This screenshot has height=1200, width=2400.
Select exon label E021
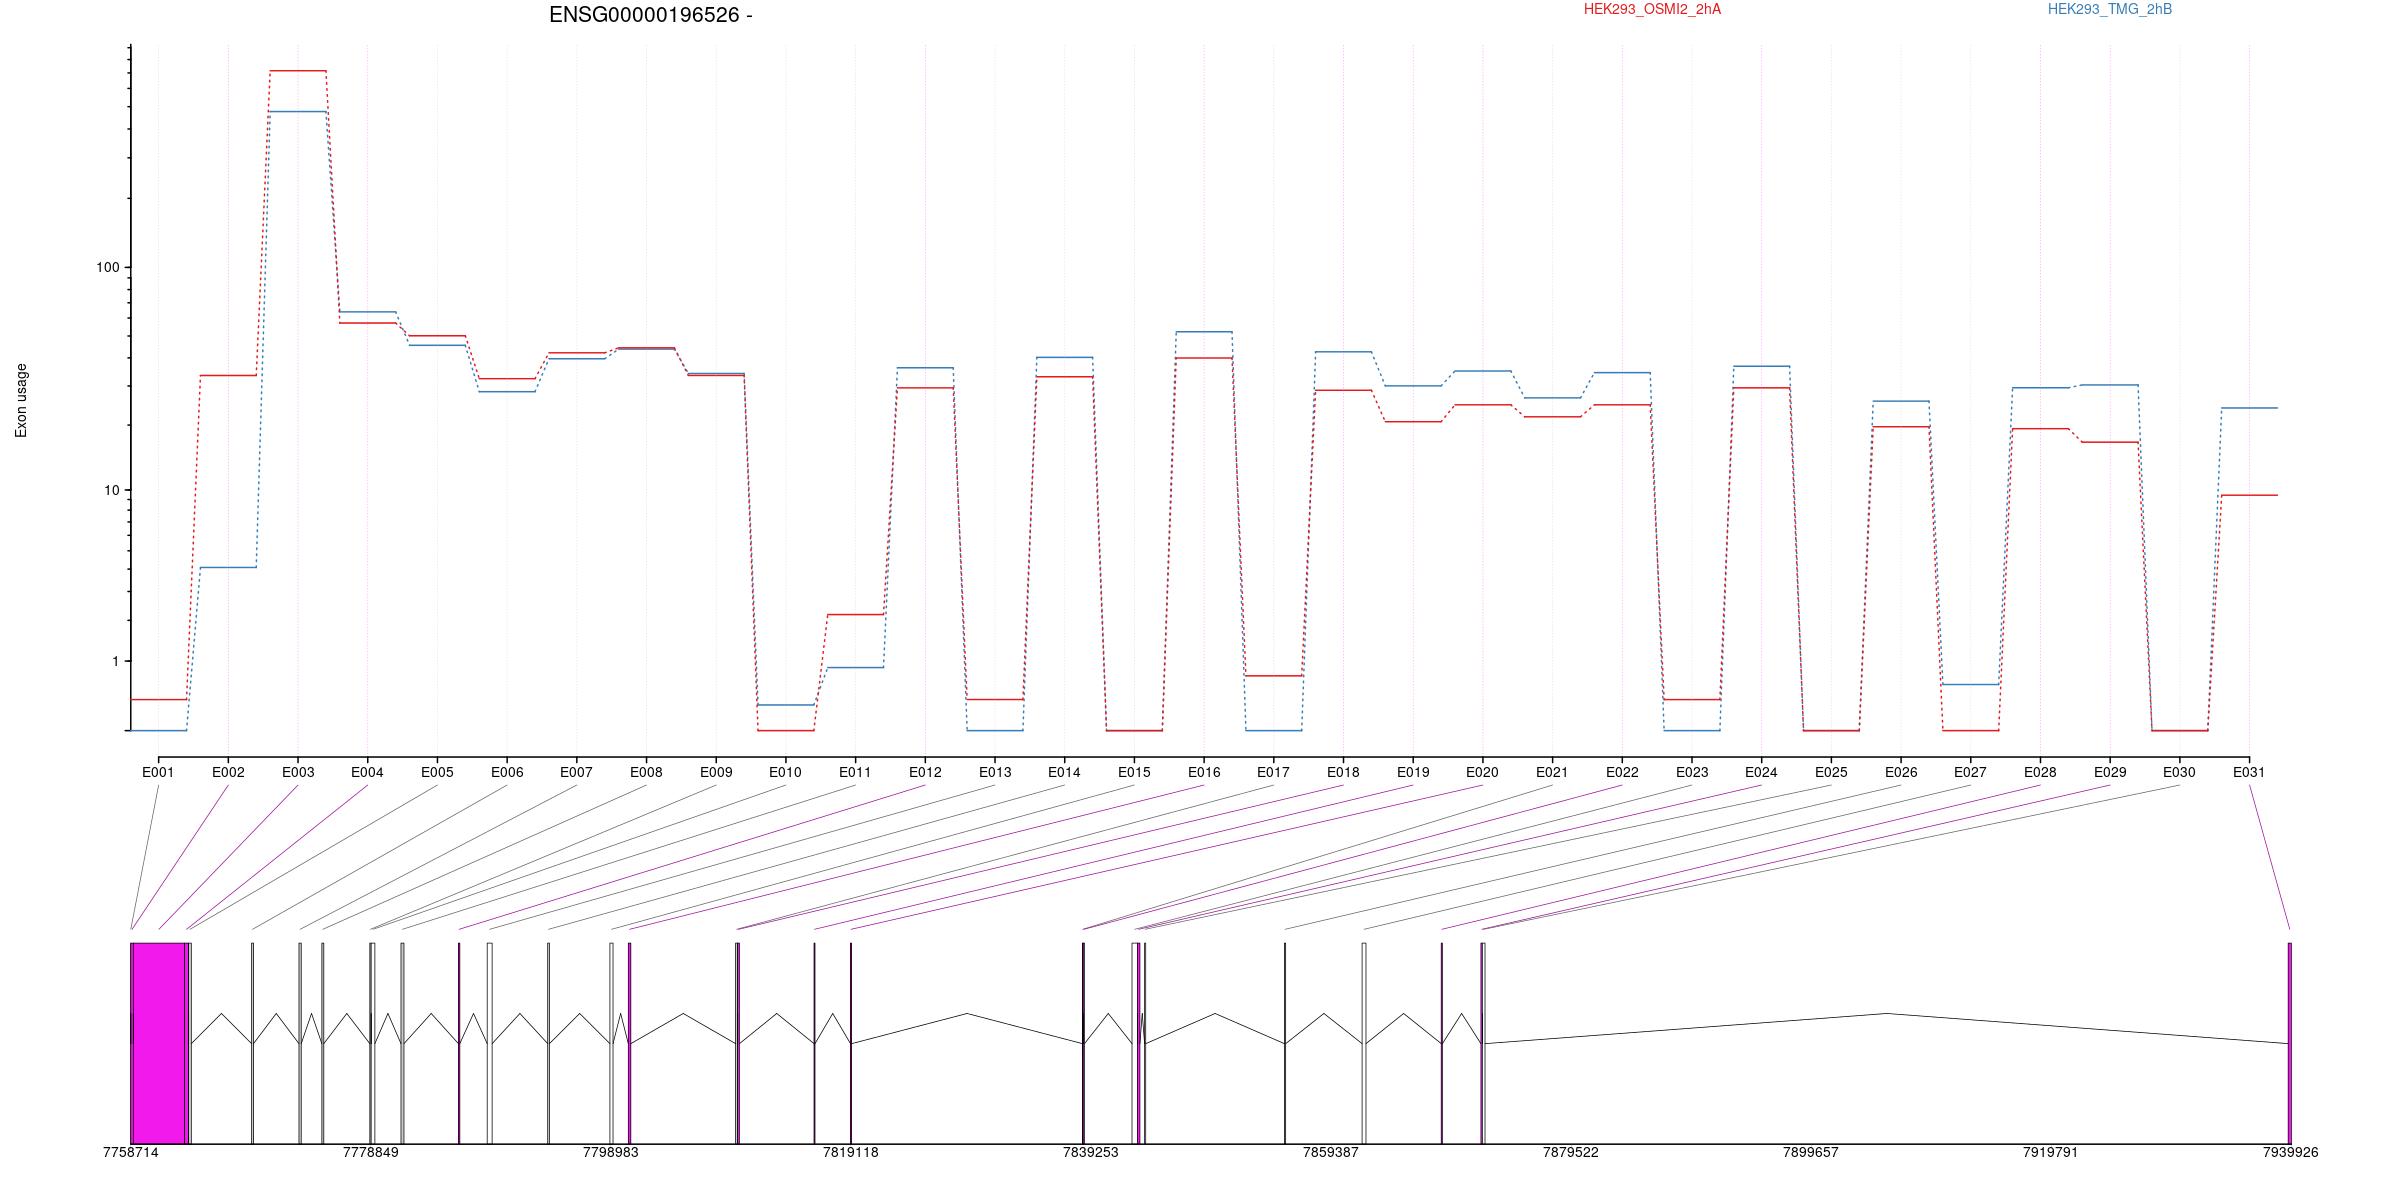[x=1552, y=772]
